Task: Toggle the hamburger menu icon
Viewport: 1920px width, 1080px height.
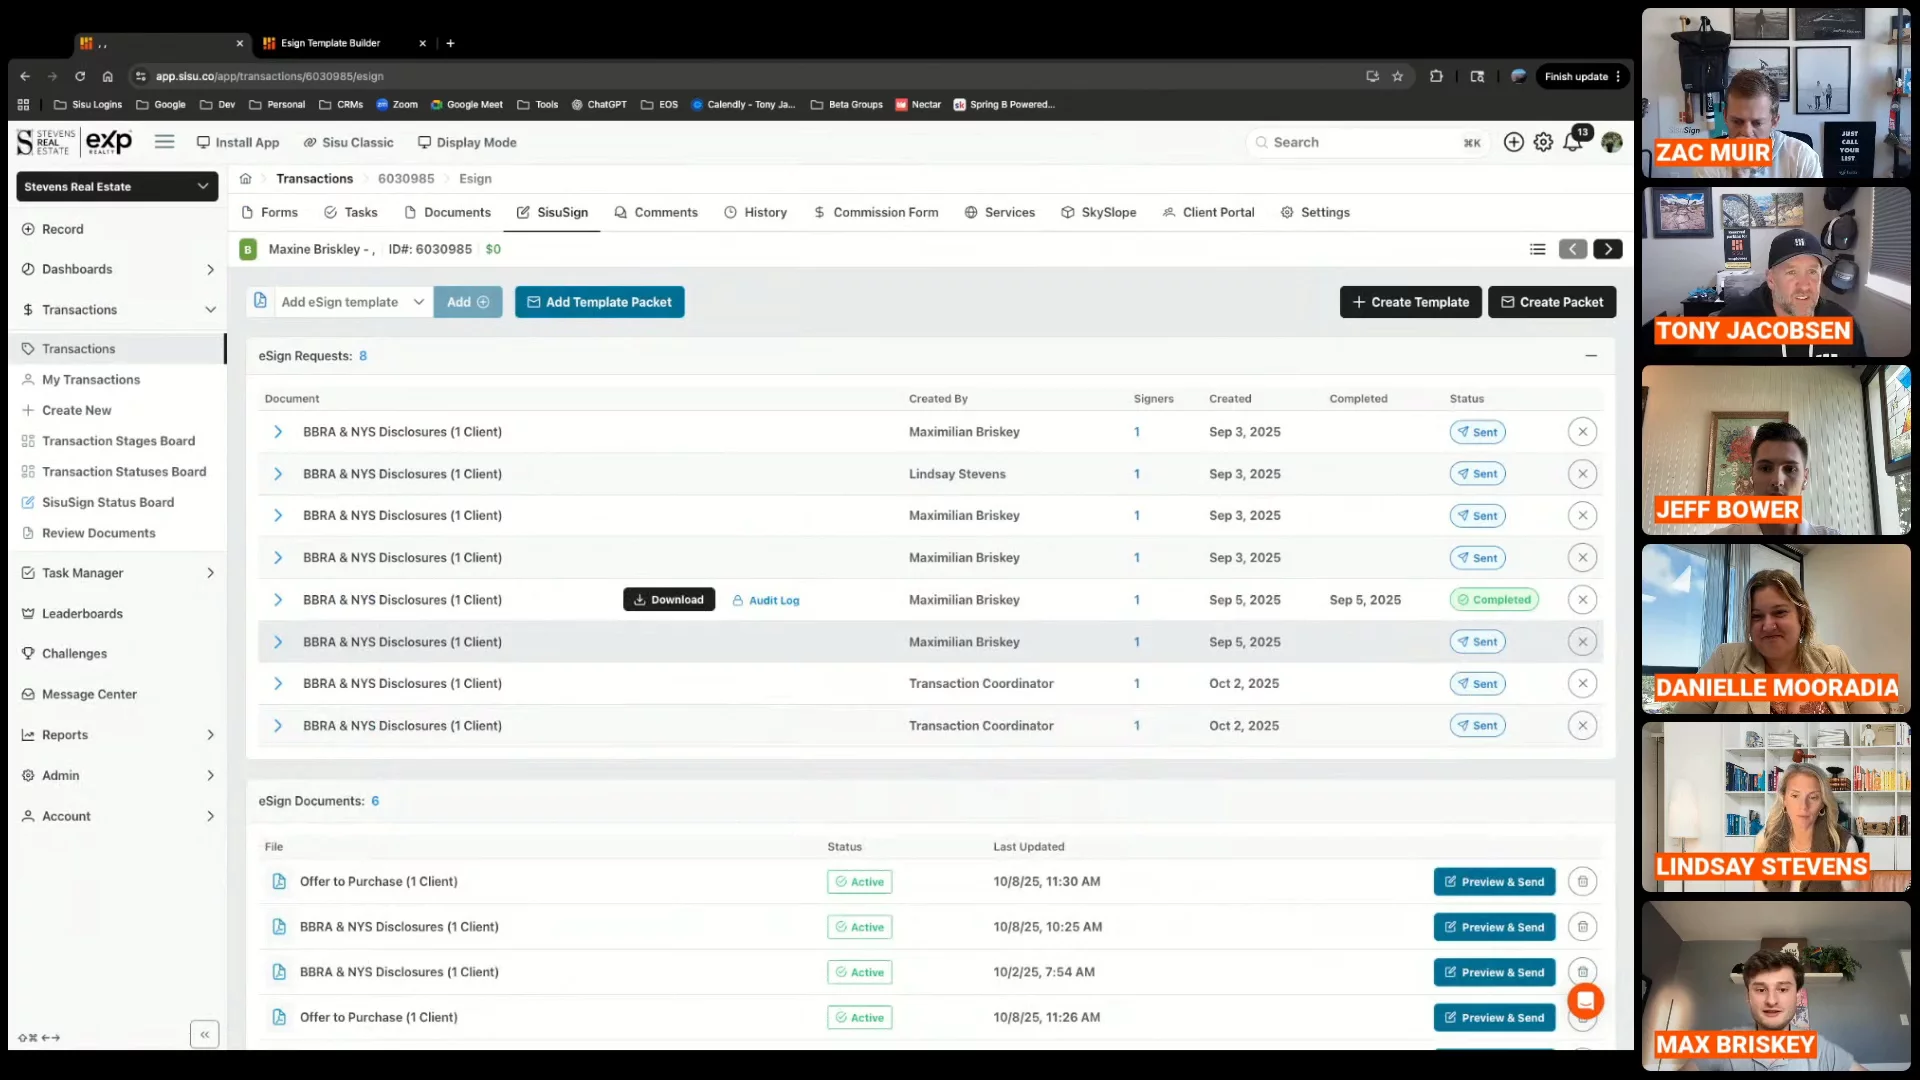Action: [164, 142]
